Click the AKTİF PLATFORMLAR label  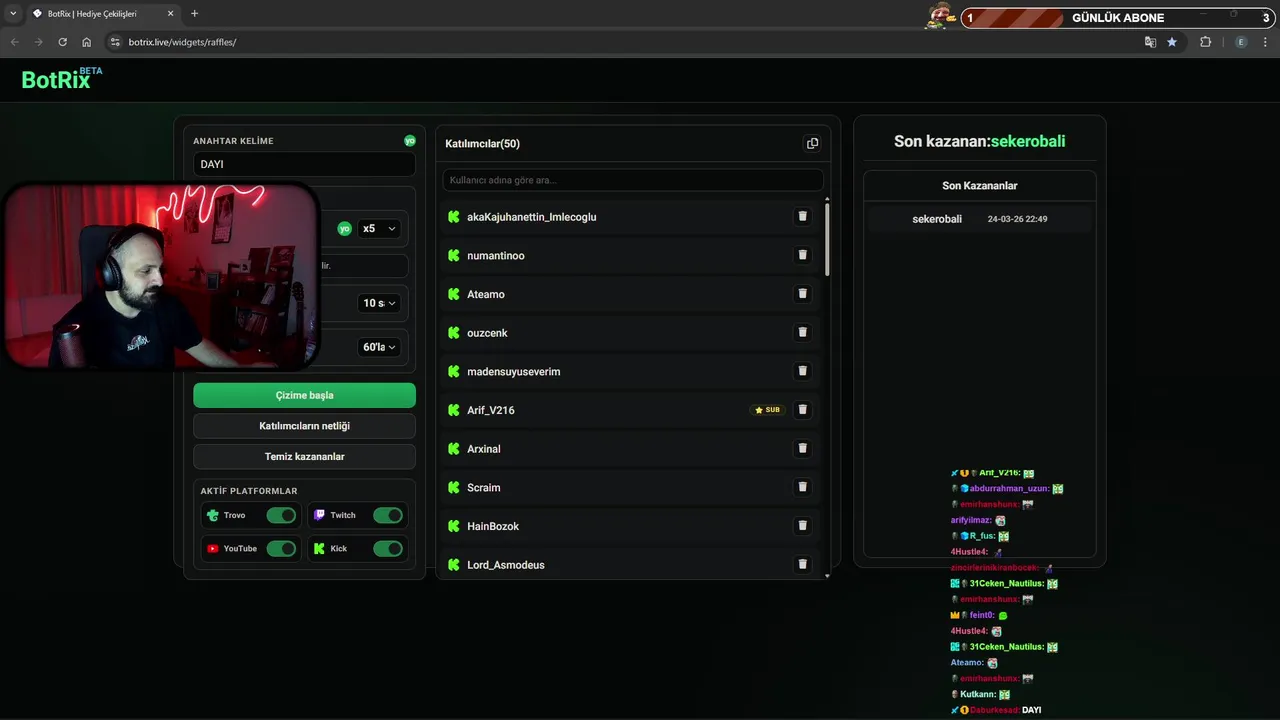coord(249,491)
